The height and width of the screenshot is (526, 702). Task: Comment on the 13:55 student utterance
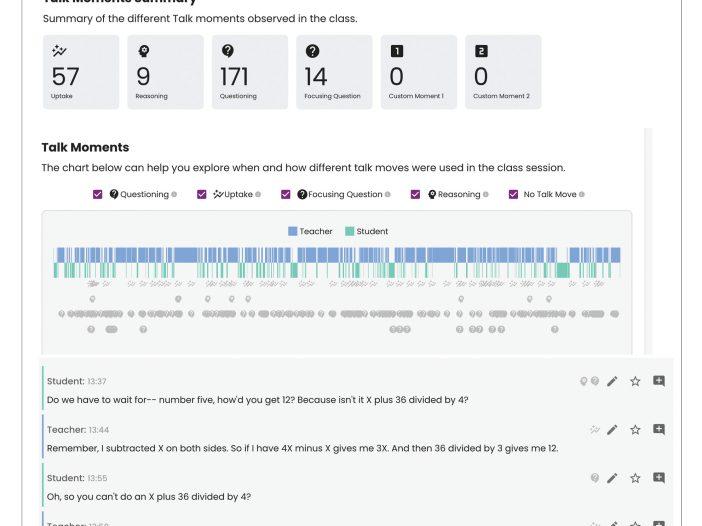(659, 478)
